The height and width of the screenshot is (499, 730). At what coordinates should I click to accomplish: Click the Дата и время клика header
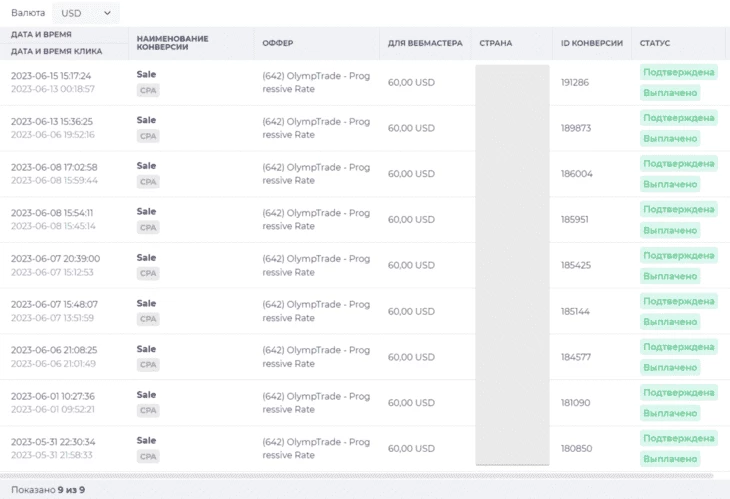(56, 51)
